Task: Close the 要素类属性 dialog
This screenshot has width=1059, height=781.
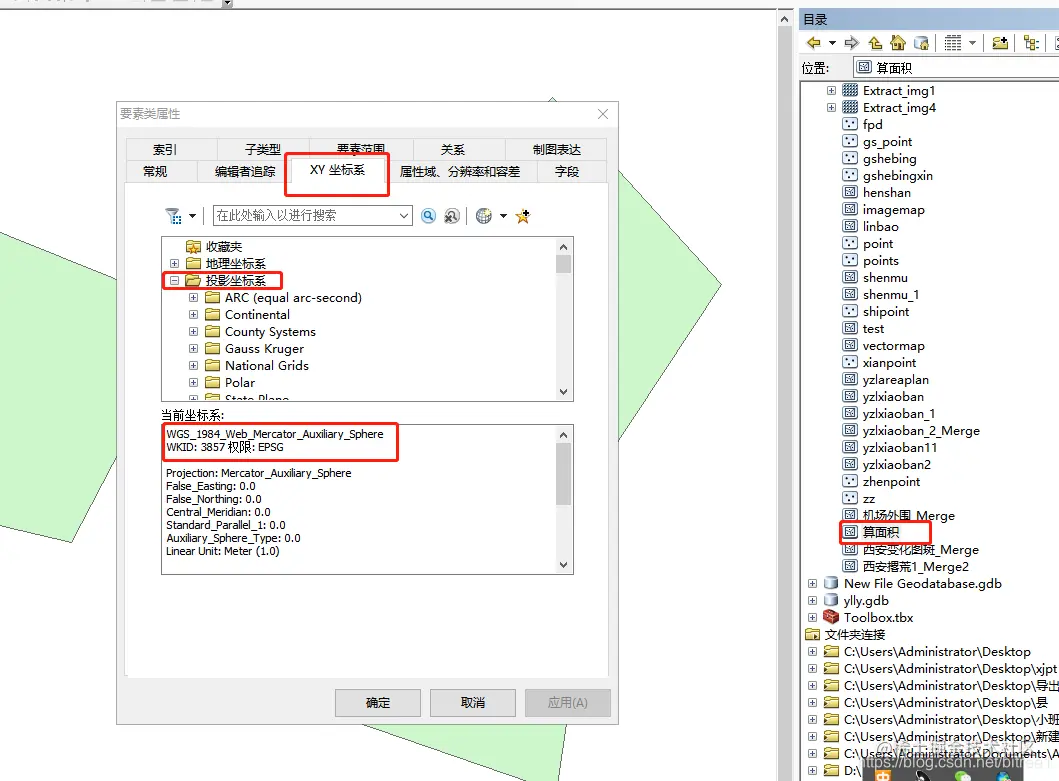Action: click(x=603, y=114)
